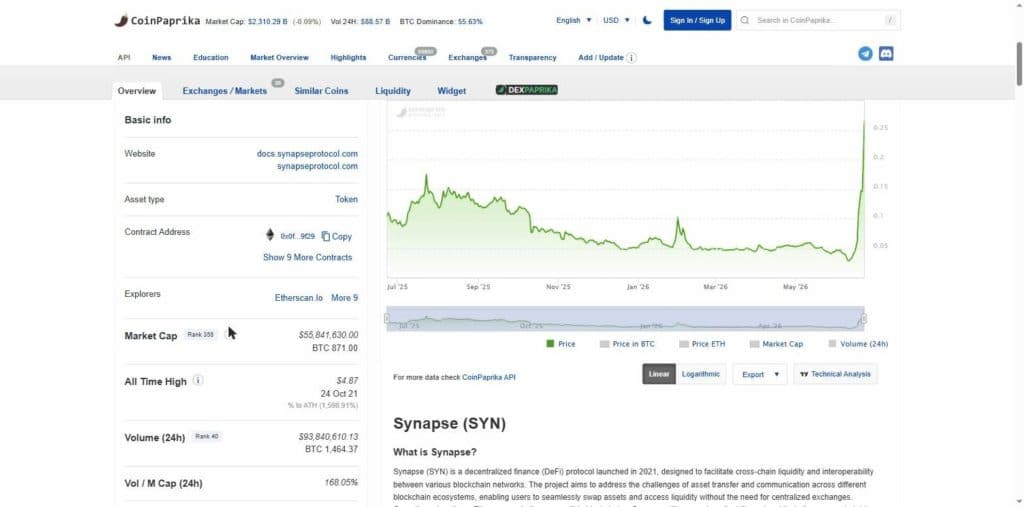Viewport: 1024px width, 507px height.
Task: Click the range selector right handle
Action: (x=864, y=319)
